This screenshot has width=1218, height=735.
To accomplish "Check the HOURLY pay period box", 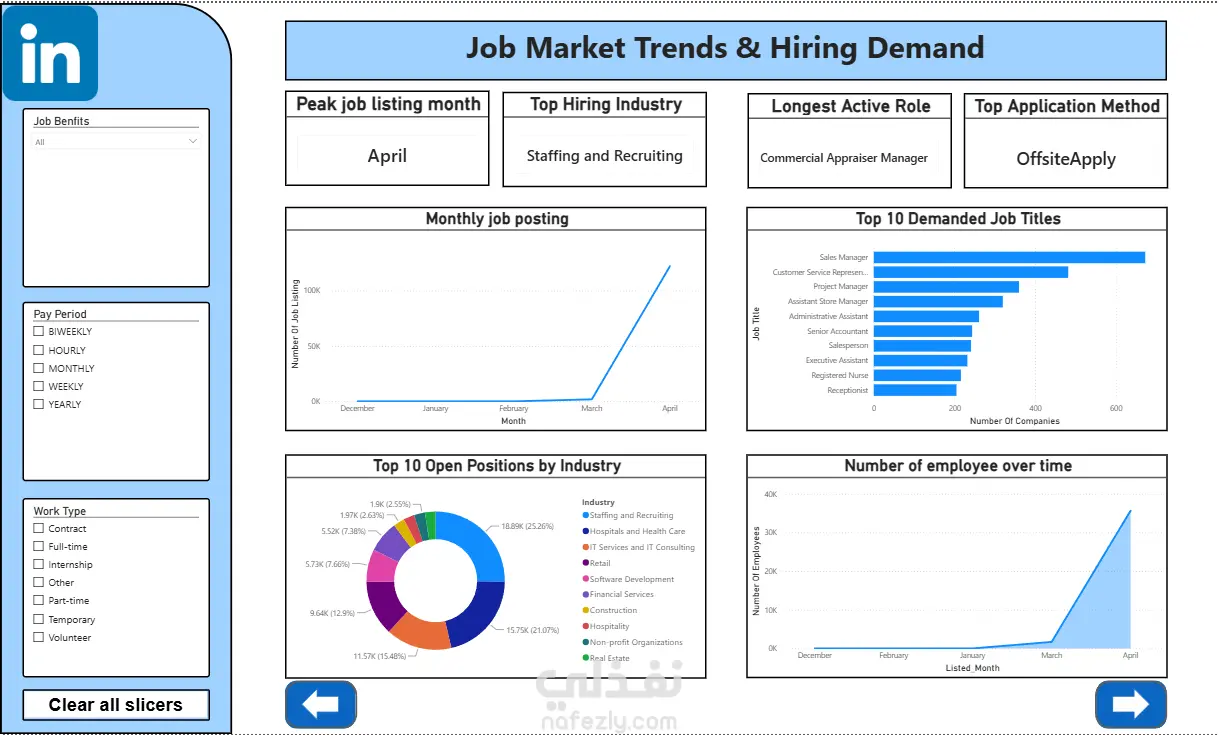I will pyautogui.click(x=39, y=350).
